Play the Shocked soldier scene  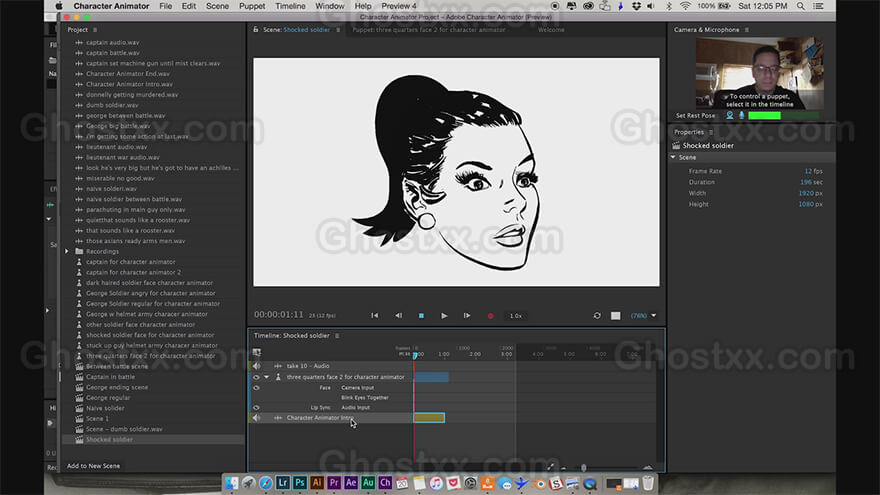click(x=444, y=316)
